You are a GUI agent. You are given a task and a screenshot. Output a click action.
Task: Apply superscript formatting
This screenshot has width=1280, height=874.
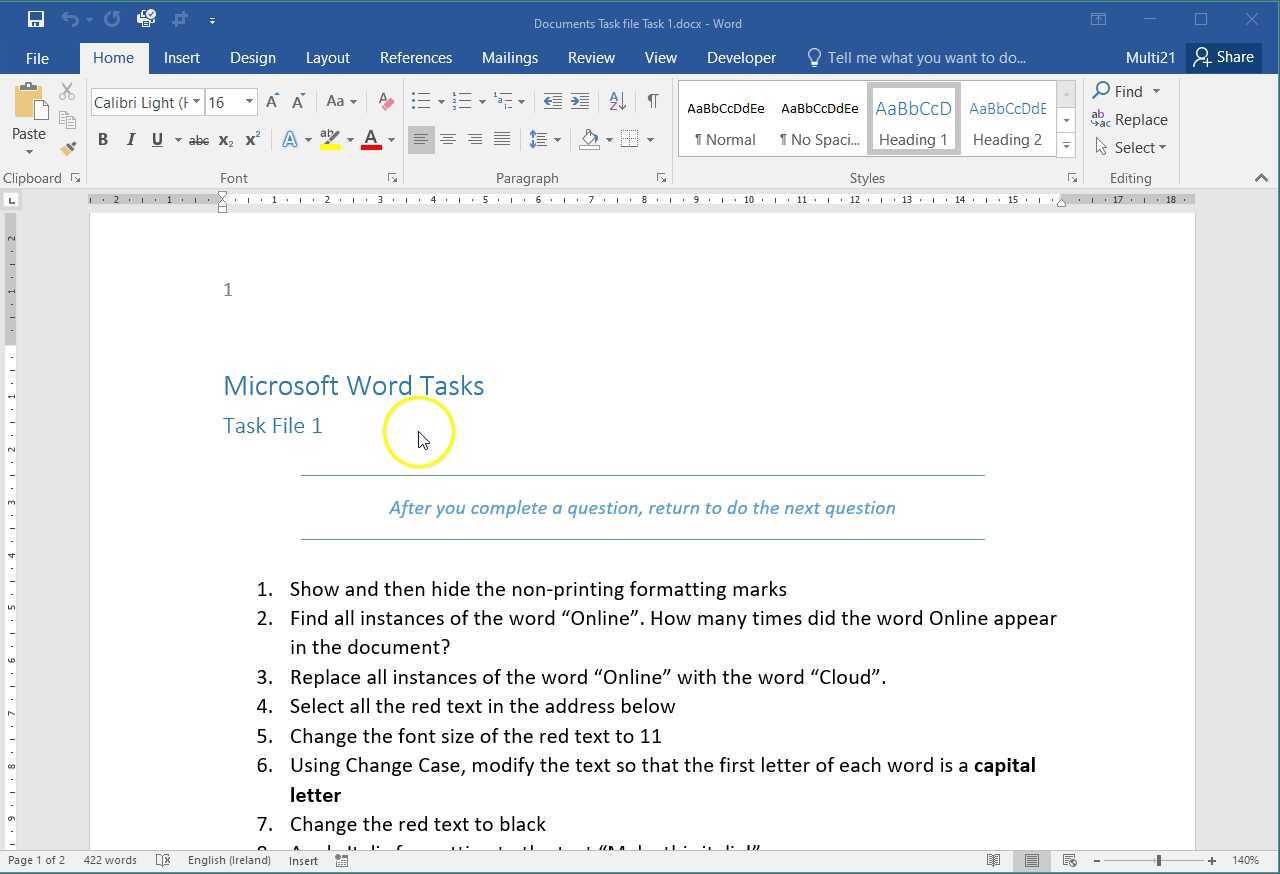(x=253, y=140)
